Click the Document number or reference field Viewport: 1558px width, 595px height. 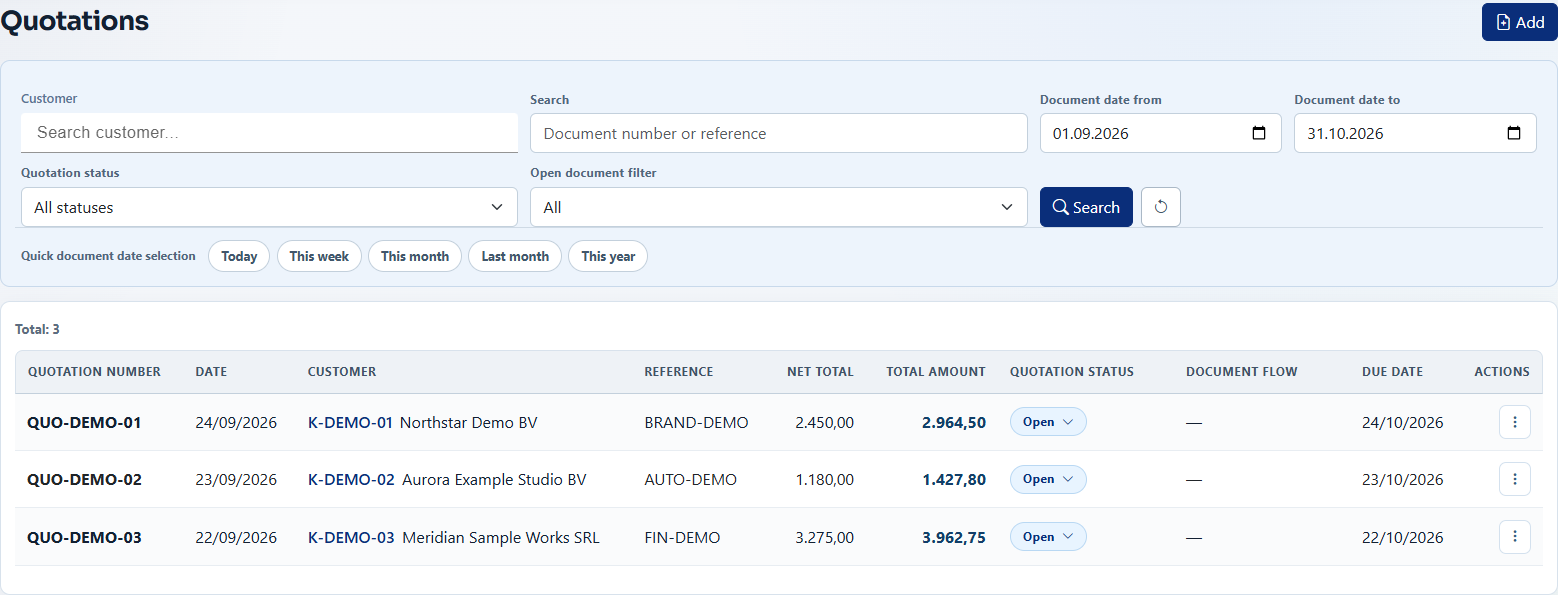coord(778,133)
